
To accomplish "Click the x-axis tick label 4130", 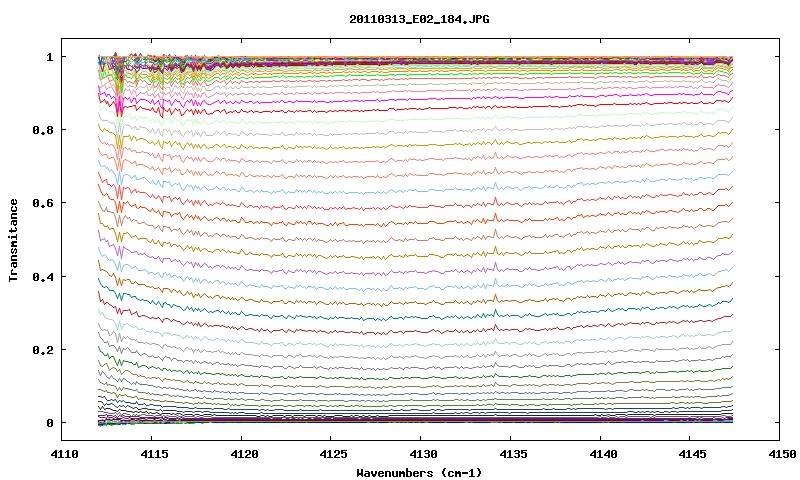I will pos(423,454).
